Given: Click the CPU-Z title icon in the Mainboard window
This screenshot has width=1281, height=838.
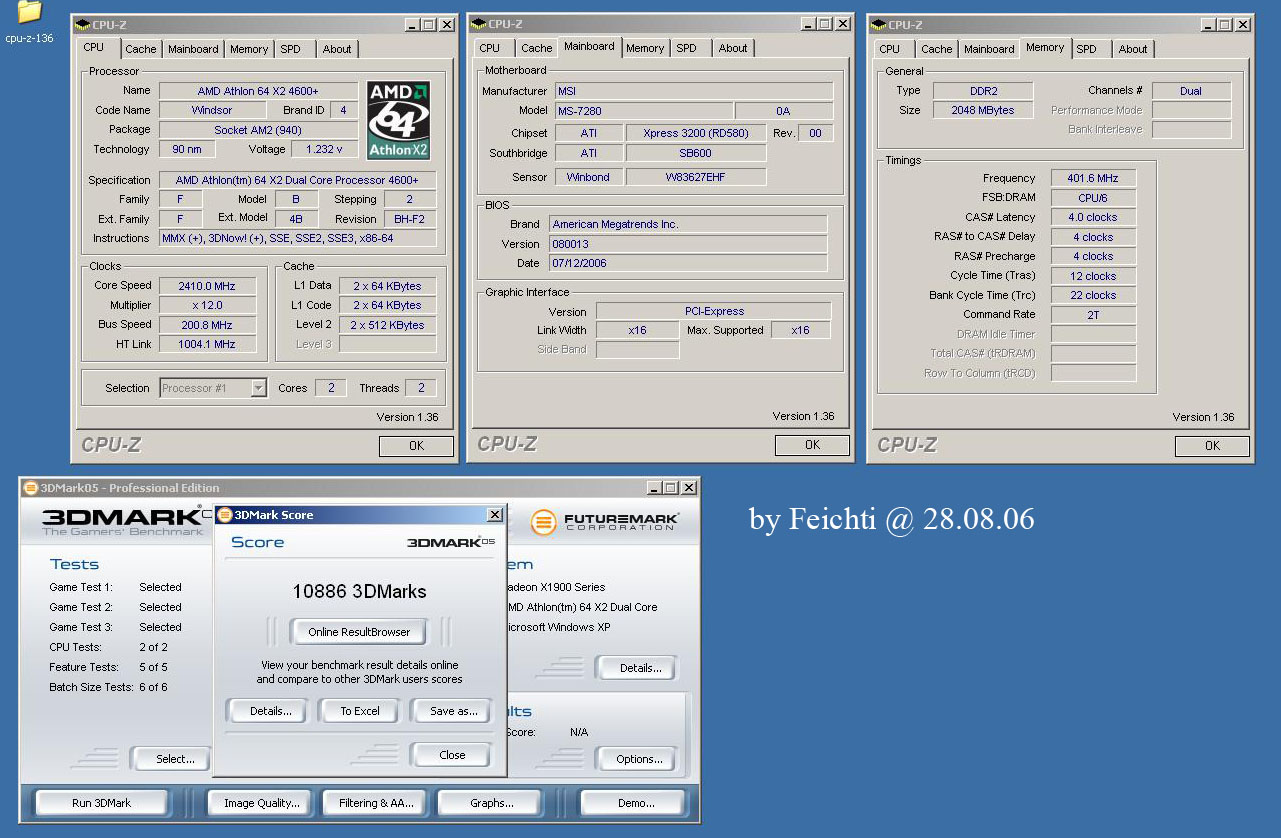Looking at the screenshot, I should (x=479, y=24).
